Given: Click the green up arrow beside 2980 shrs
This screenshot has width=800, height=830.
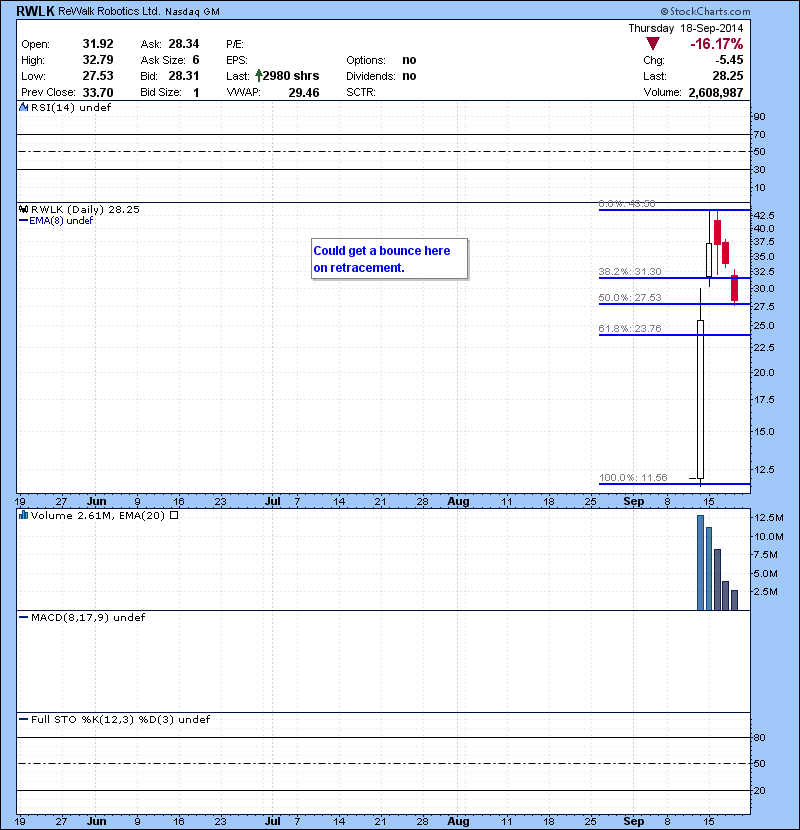Looking at the screenshot, I should tap(258, 75).
